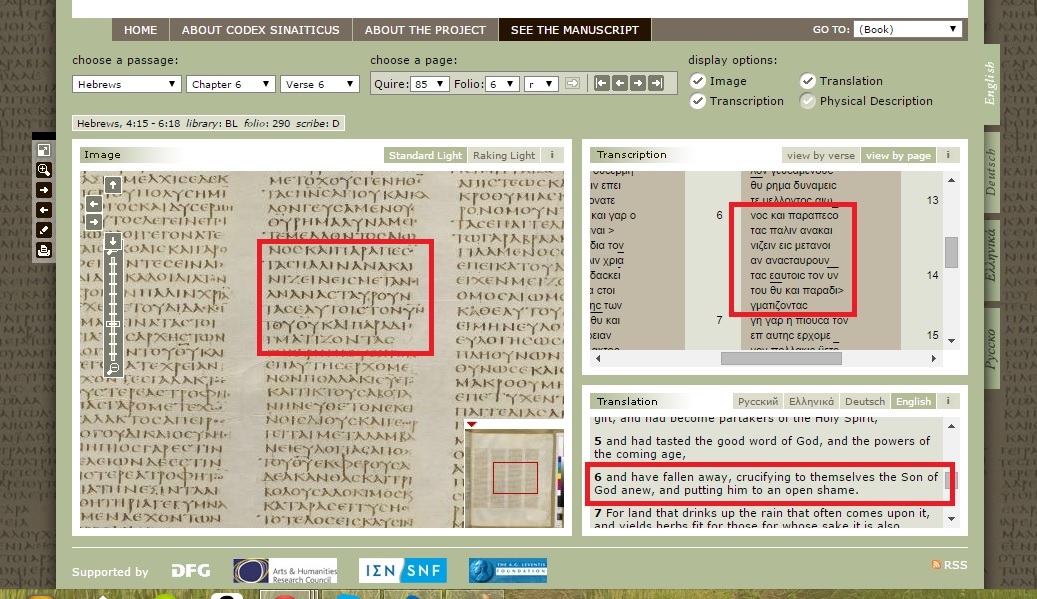Click the print icon in left toolbar
Image resolution: width=1037 pixels, height=599 pixels.
point(44,250)
